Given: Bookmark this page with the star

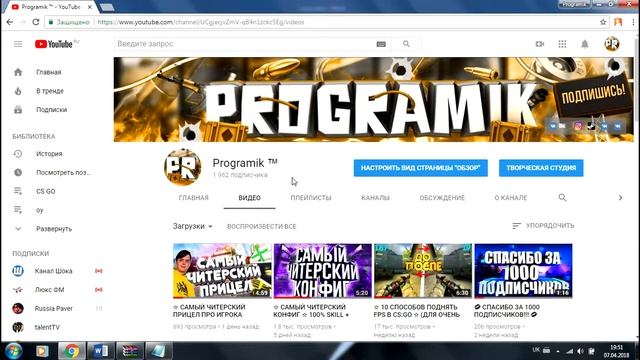Looking at the screenshot, I should click(603, 22).
